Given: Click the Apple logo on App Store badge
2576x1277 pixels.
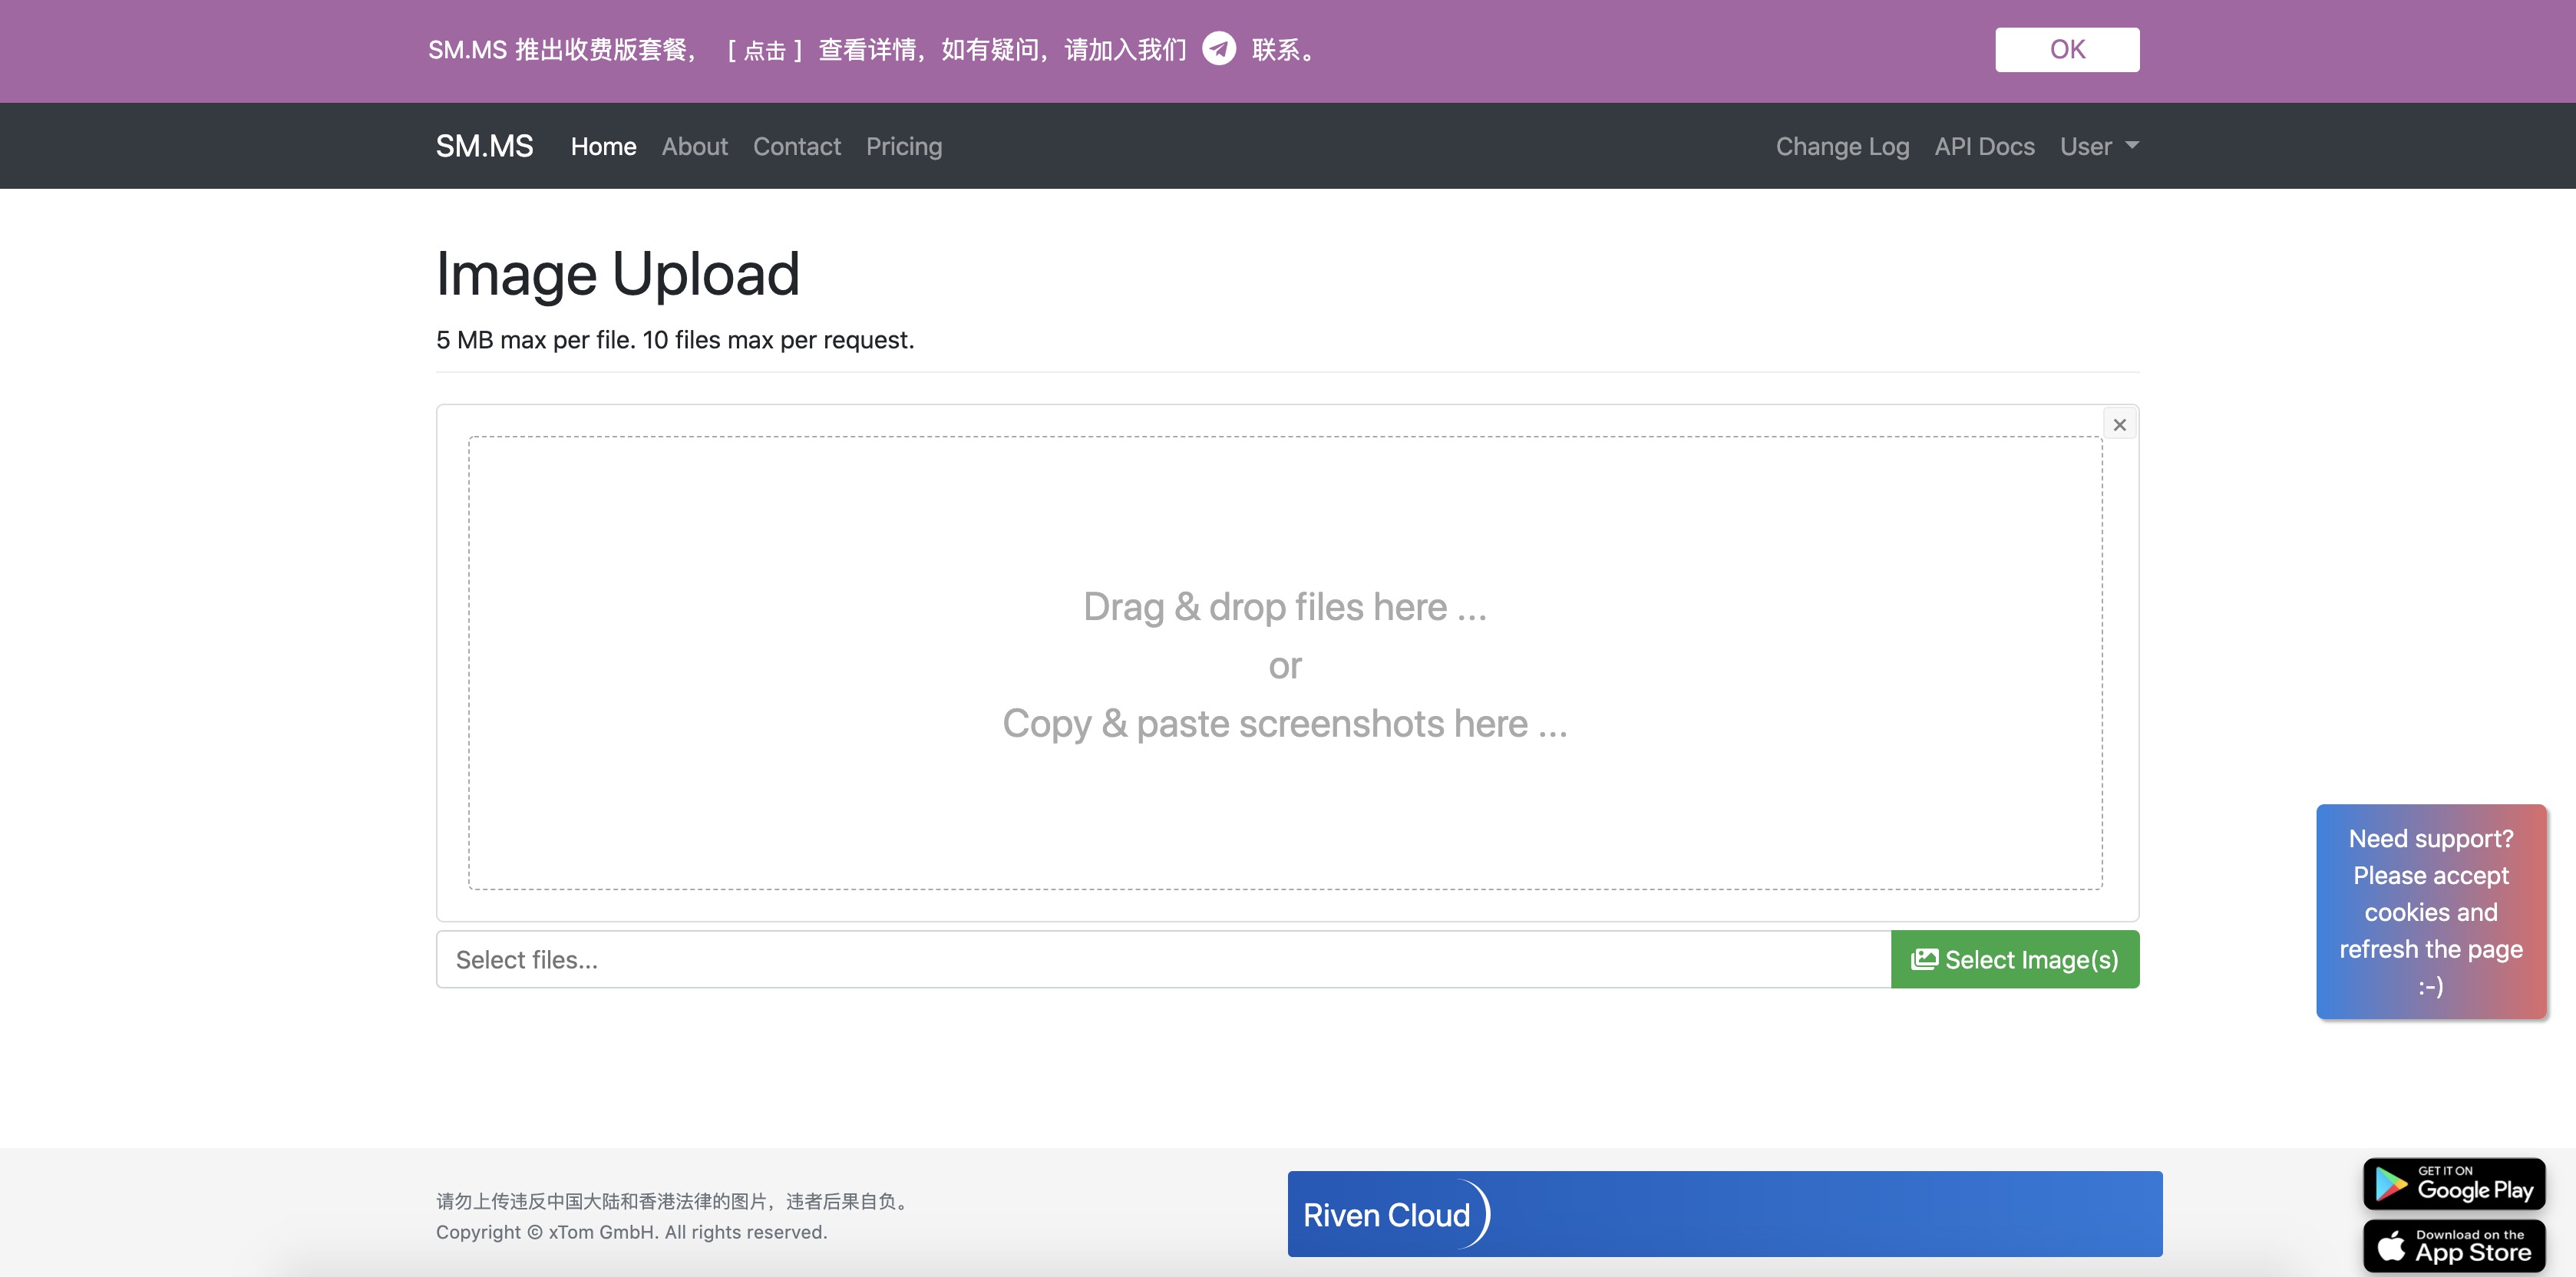Looking at the screenshot, I should (2391, 1246).
